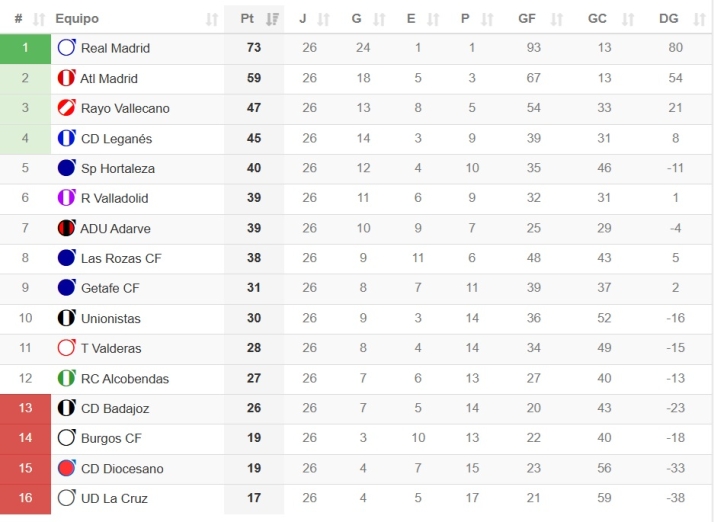Click the Atl Madrid club crest icon
This screenshot has width=714, height=522.
pyautogui.click(x=67, y=78)
